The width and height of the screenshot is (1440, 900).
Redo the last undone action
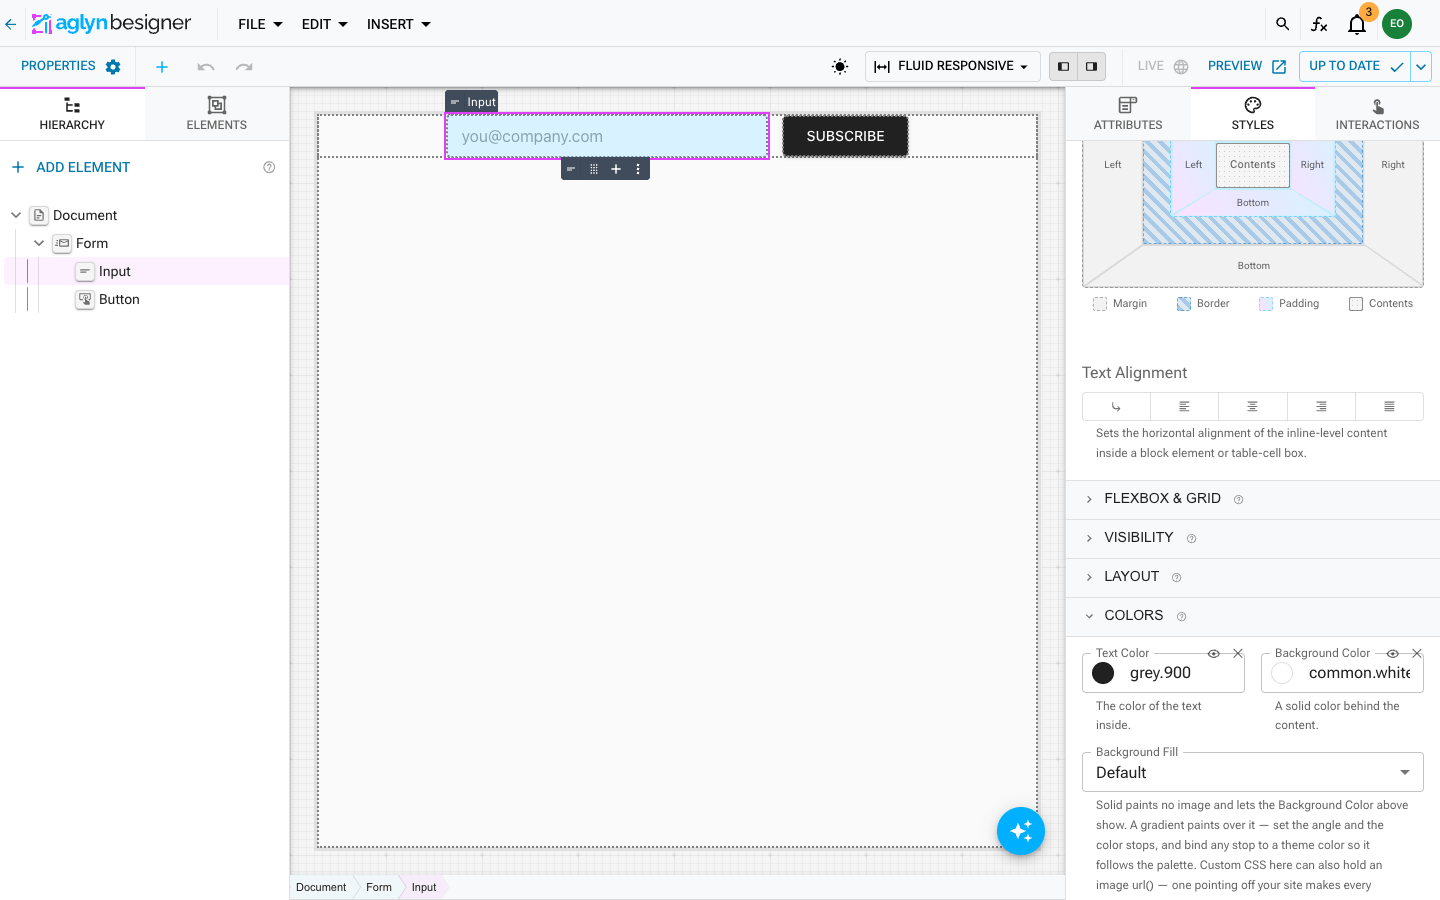click(x=244, y=67)
